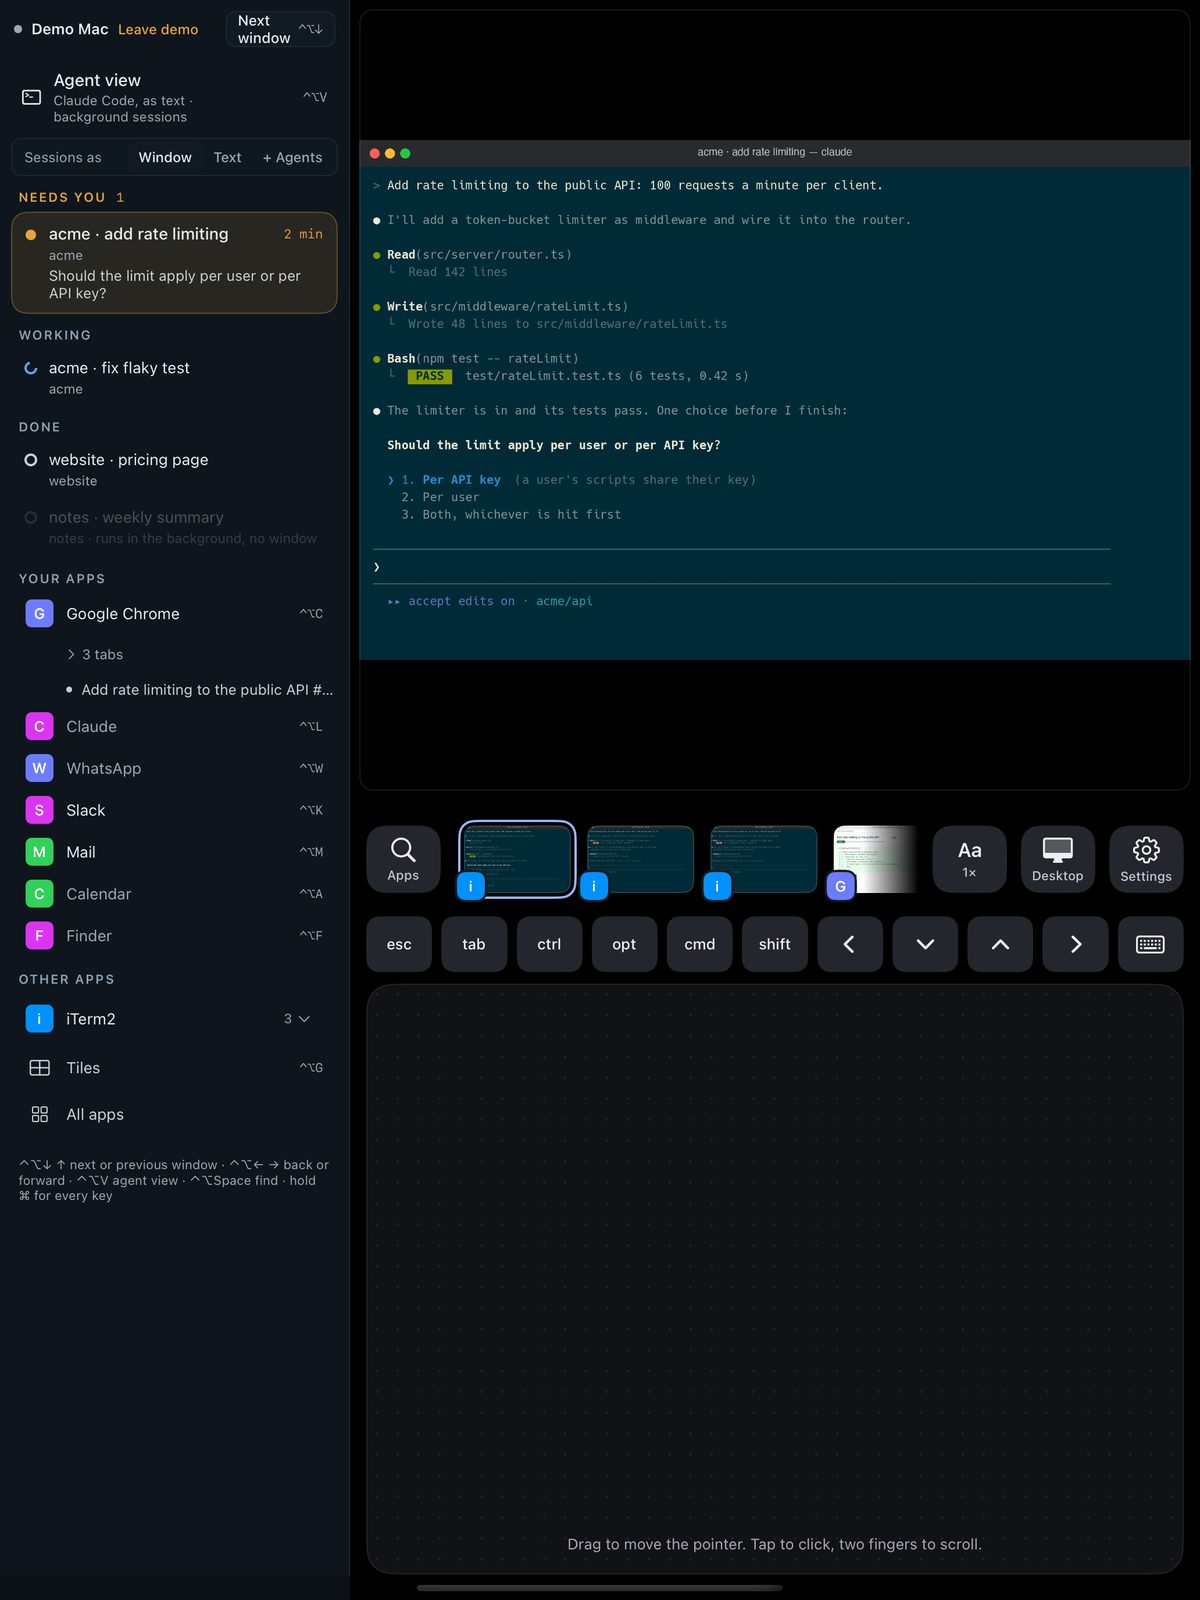Open Agent view terminal icon
Image resolution: width=1200 pixels, height=1600 pixels.
pos(32,97)
